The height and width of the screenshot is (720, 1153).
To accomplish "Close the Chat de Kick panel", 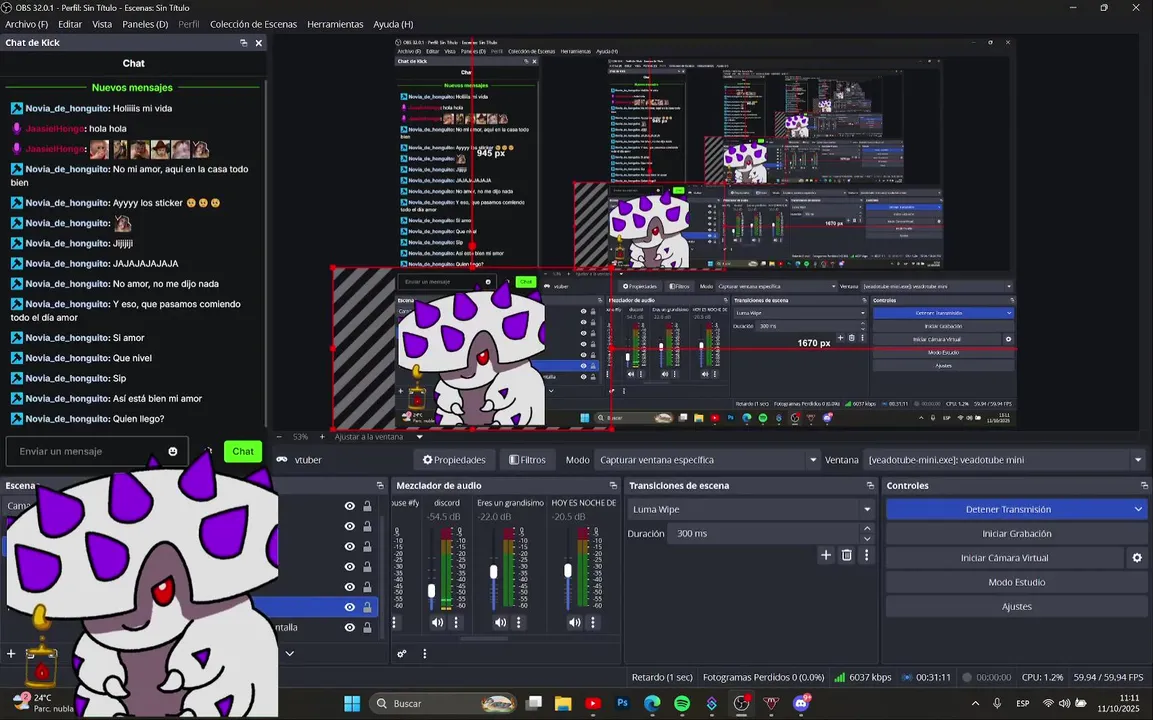I will 259,43.
